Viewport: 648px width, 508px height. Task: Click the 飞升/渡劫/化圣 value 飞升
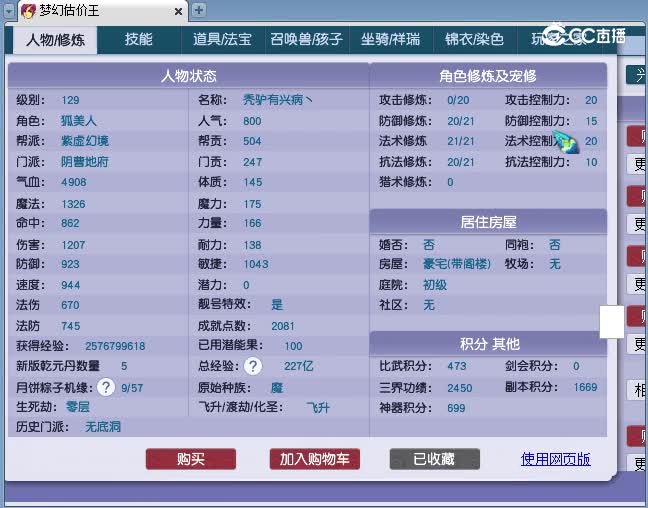(318, 408)
